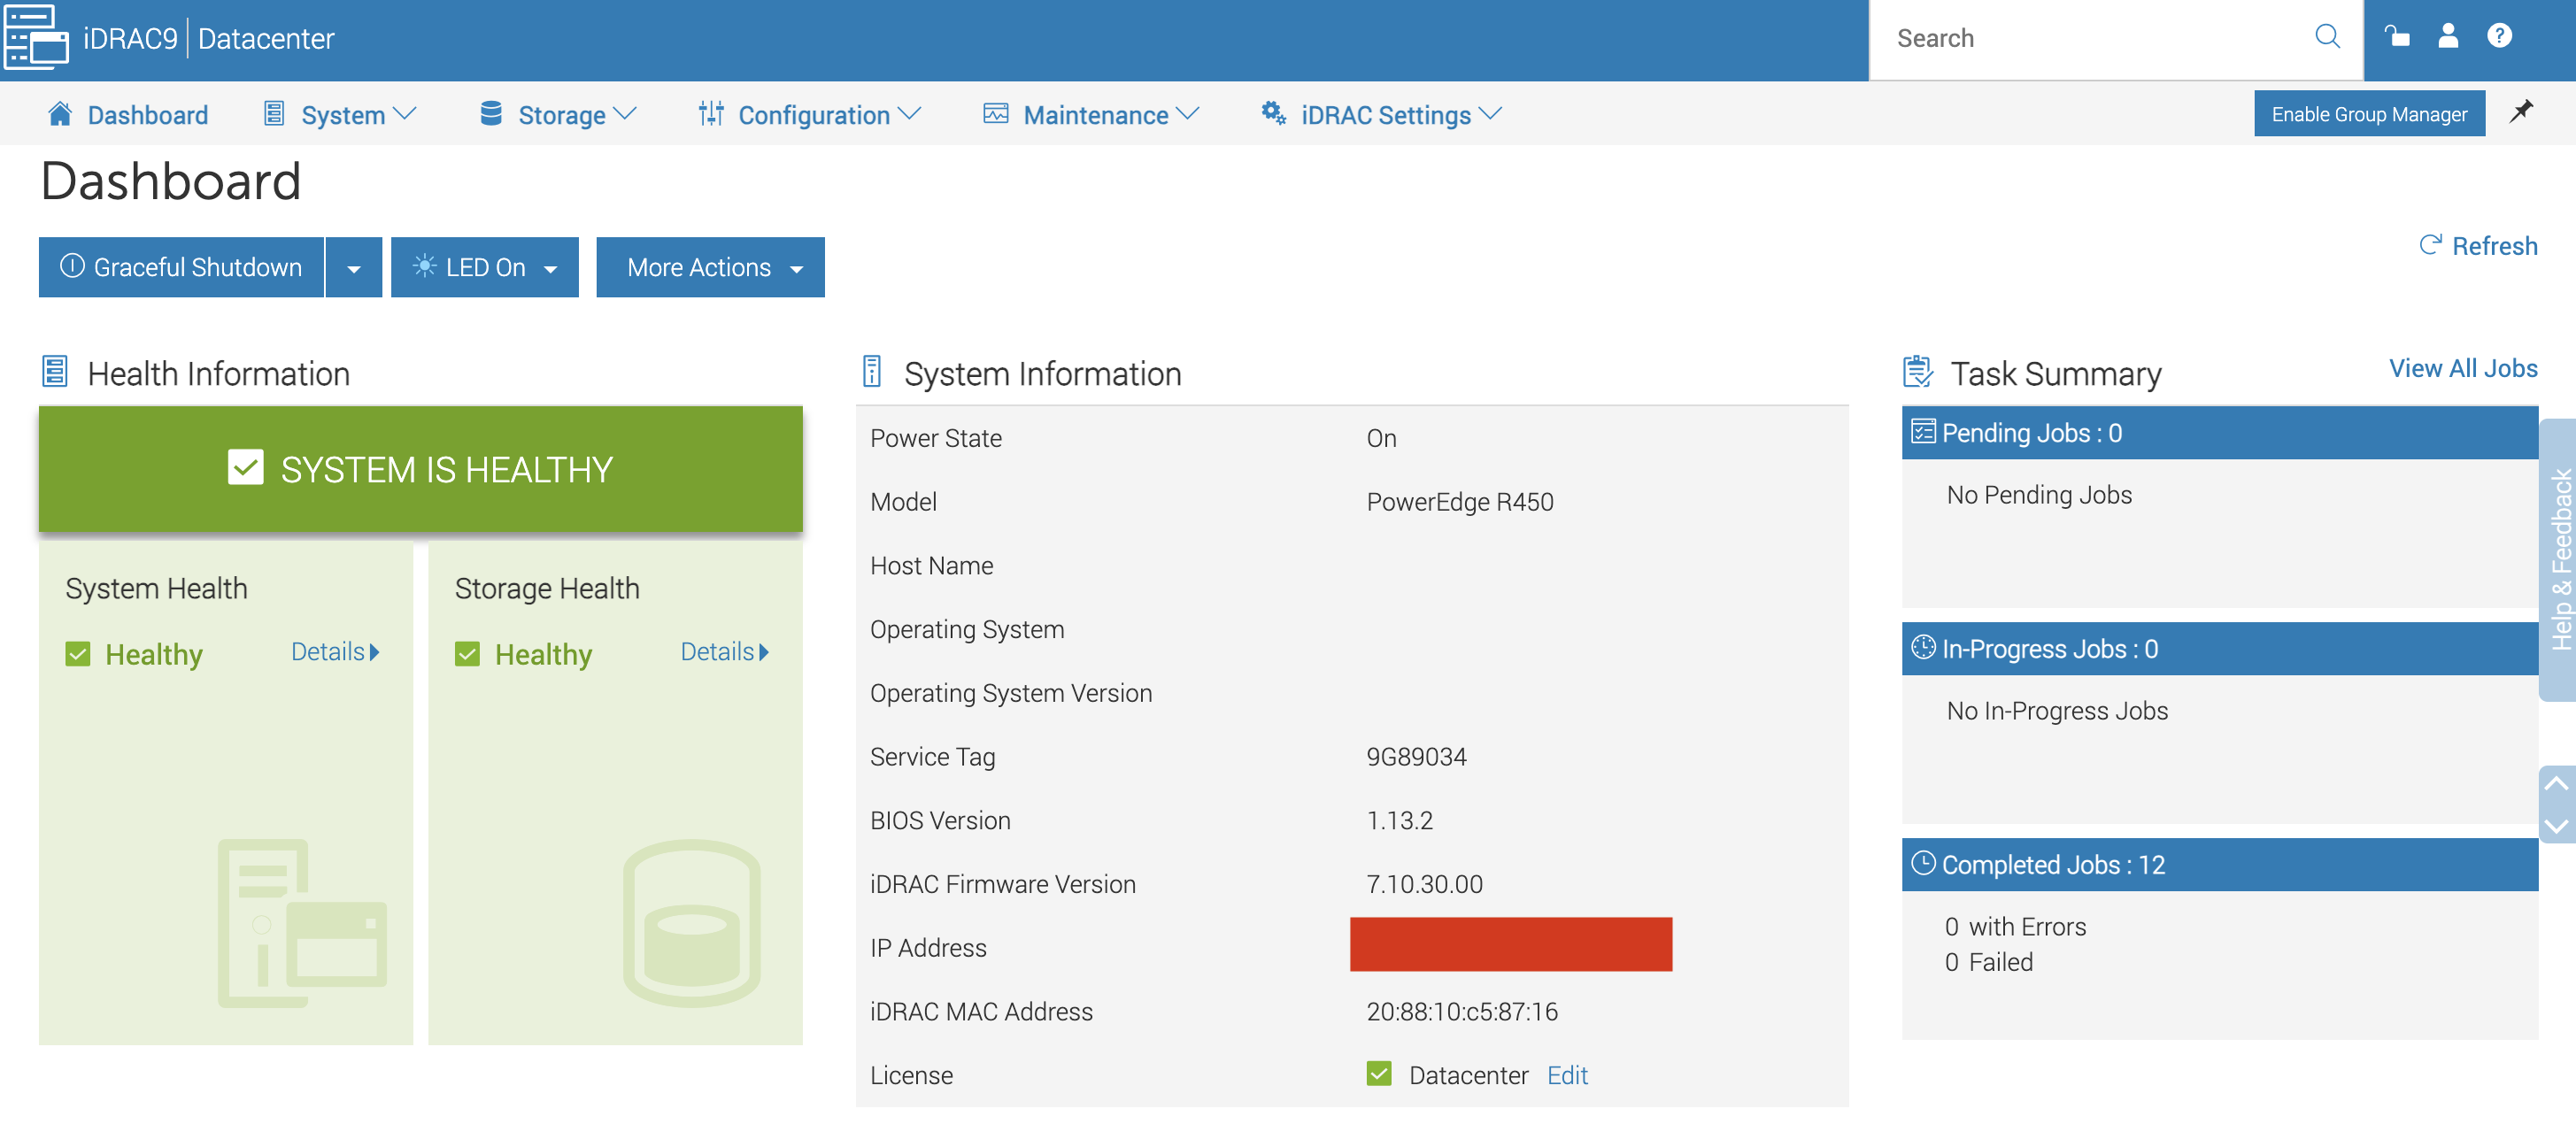Screen dimensions: 2576x1147
Task: Go to the Dashboard menu item
Action: pos(147,115)
